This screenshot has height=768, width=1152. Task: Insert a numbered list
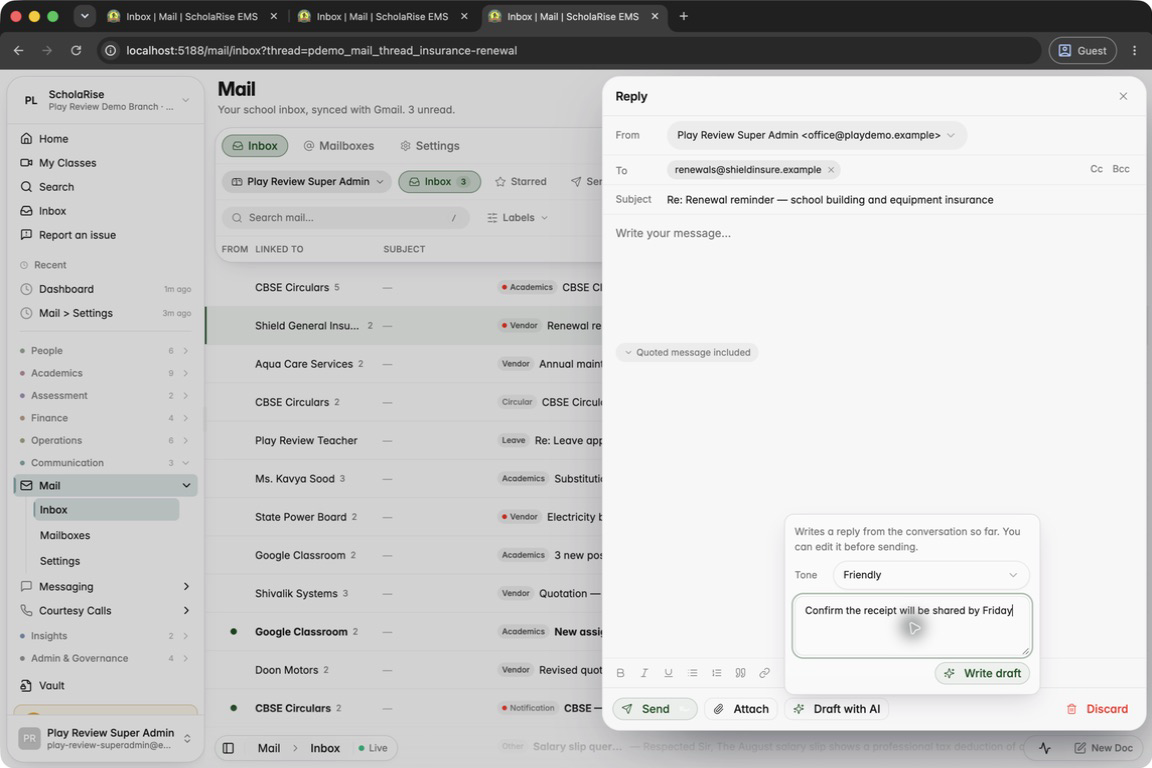click(716, 672)
